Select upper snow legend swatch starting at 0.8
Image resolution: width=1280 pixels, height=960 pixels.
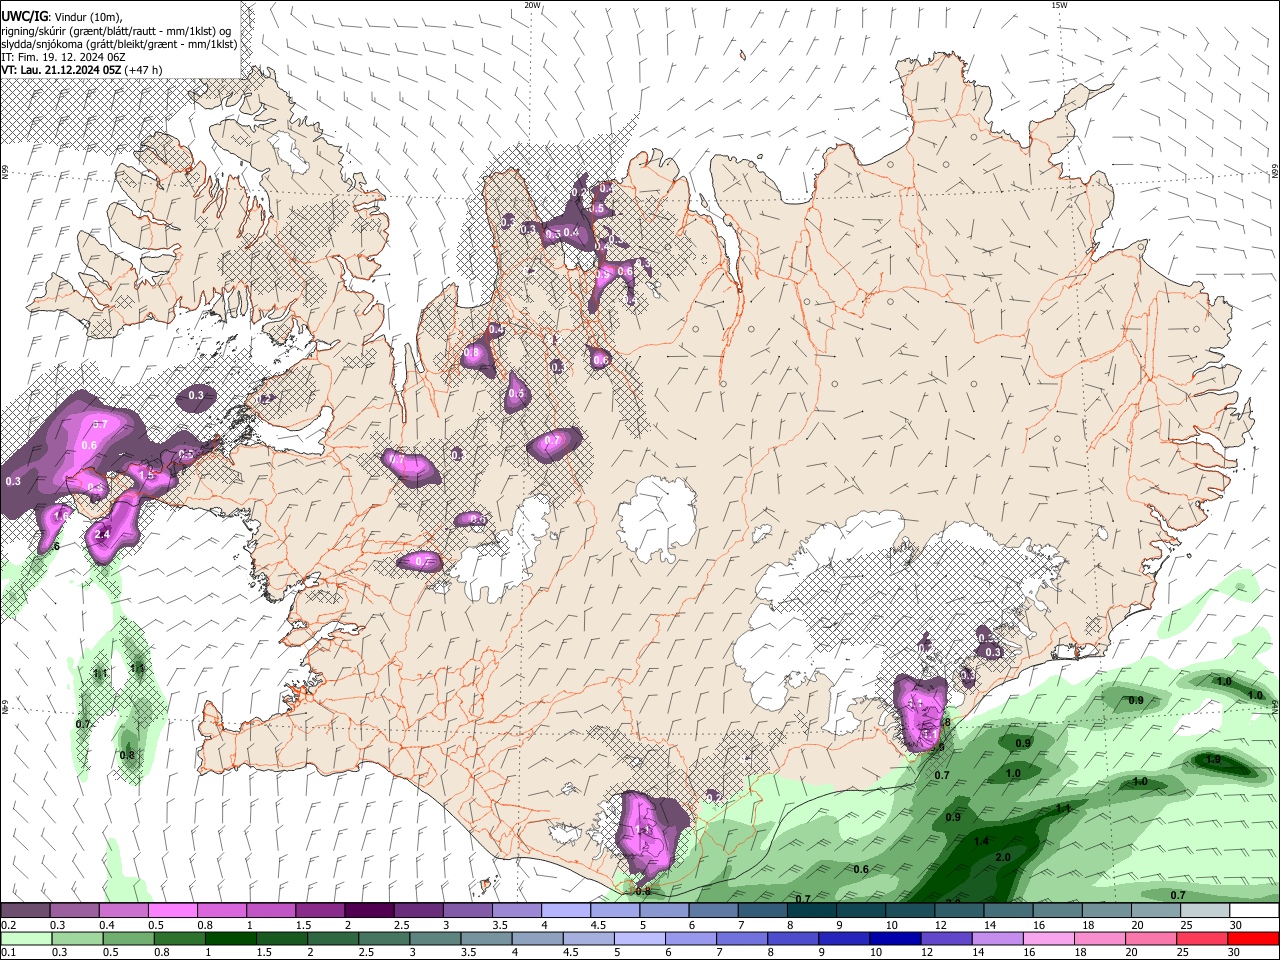click(221, 911)
